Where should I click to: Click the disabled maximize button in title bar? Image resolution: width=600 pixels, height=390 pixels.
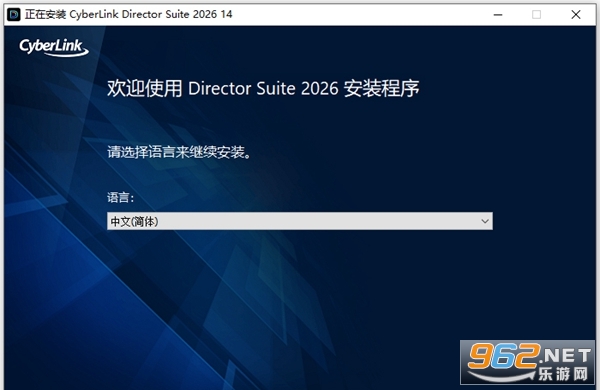coord(536,15)
